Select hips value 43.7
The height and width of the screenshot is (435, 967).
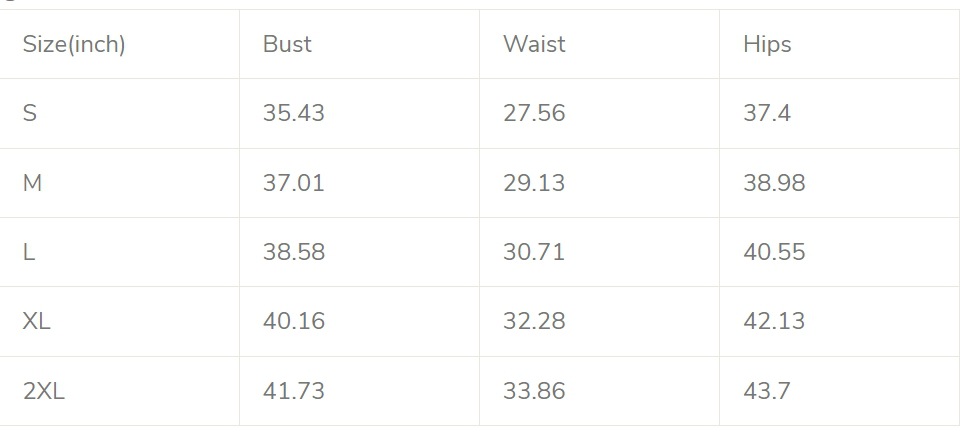[766, 391]
